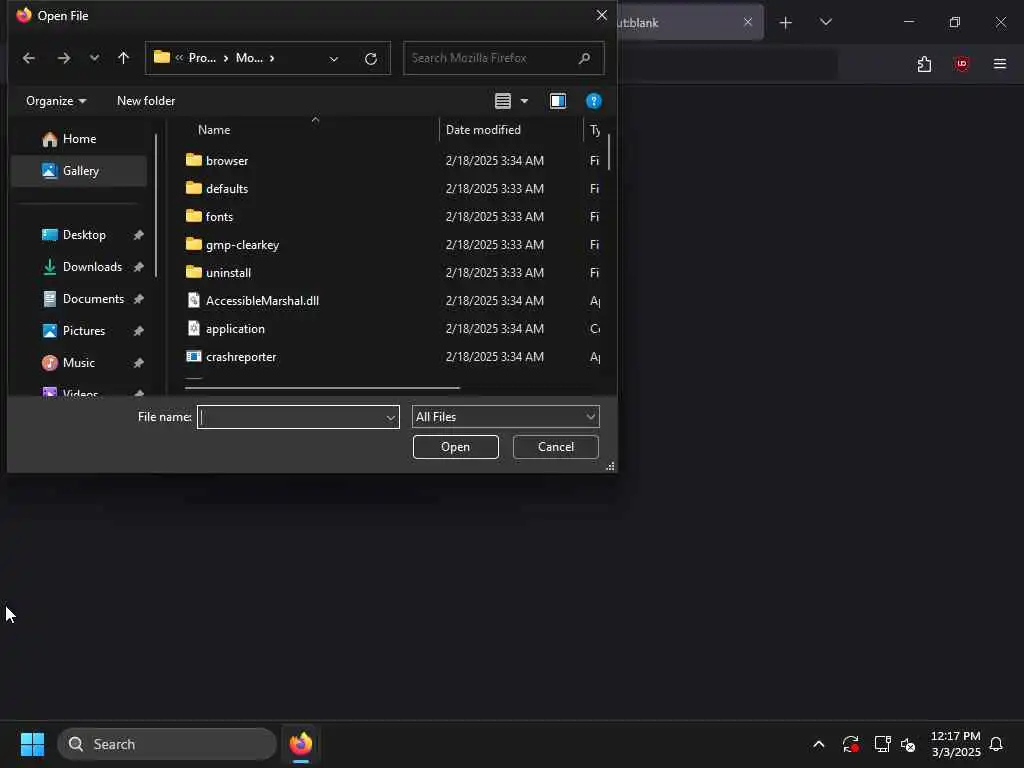Click the Mo... breadcrumb segment
This screenshot has height=768, width=1024.
(249, 58)
